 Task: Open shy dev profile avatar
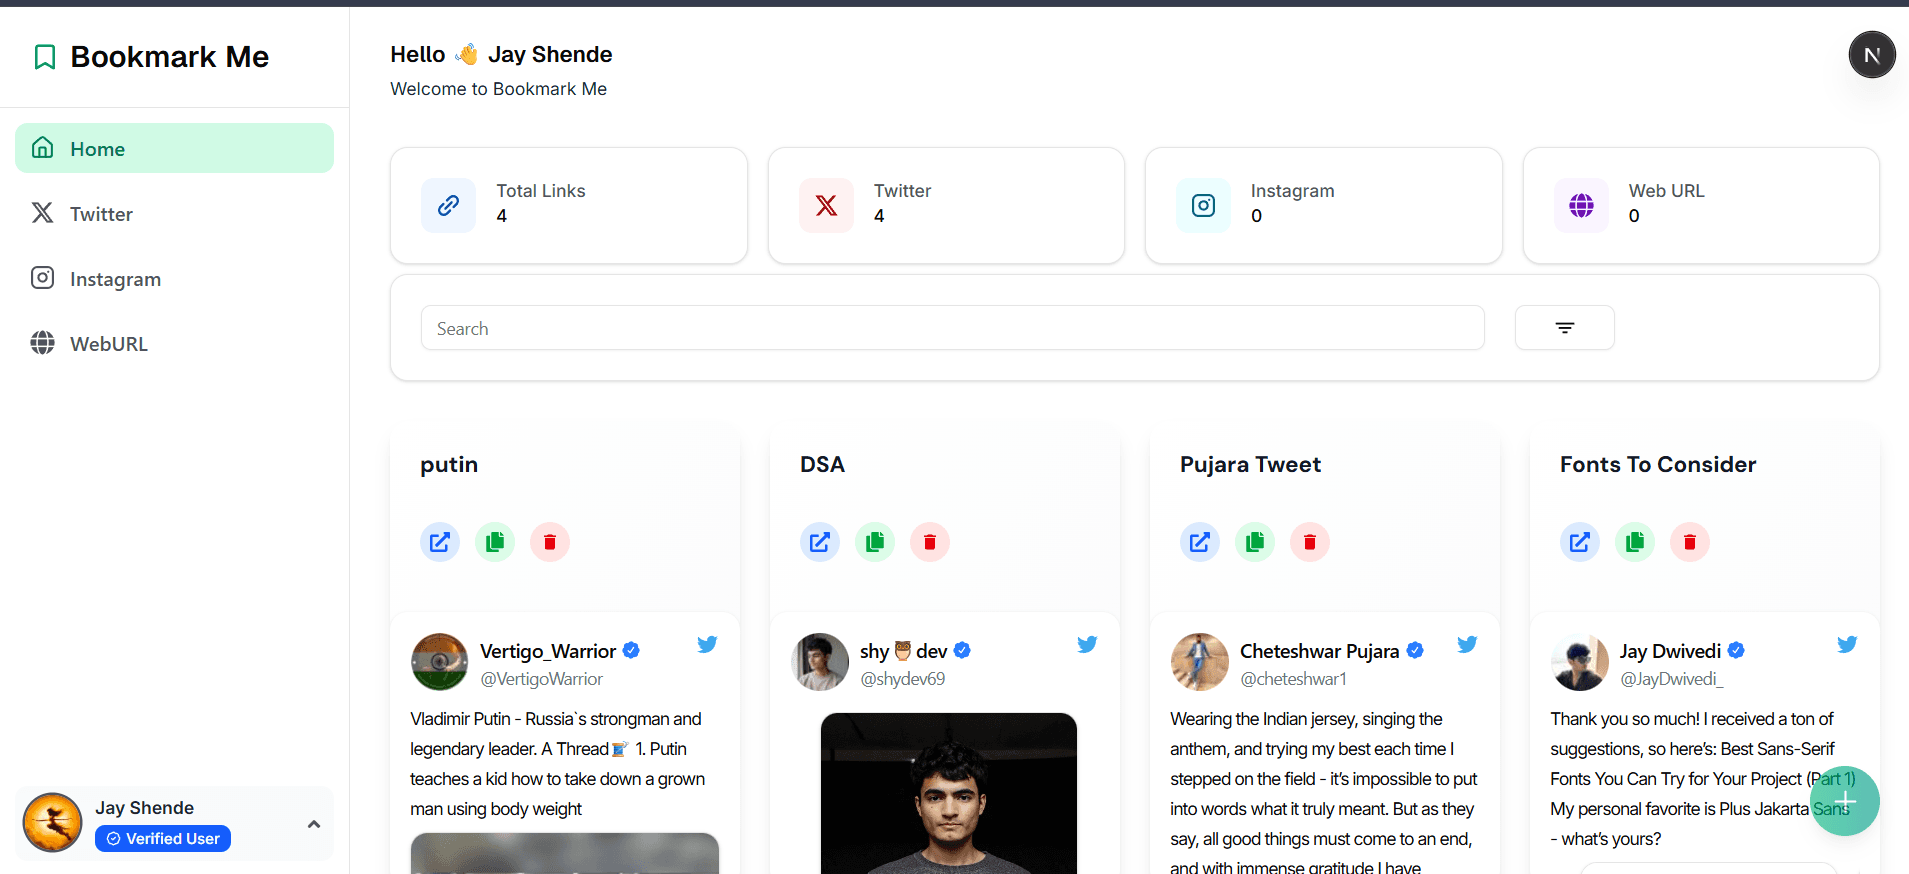coord(820,662)
